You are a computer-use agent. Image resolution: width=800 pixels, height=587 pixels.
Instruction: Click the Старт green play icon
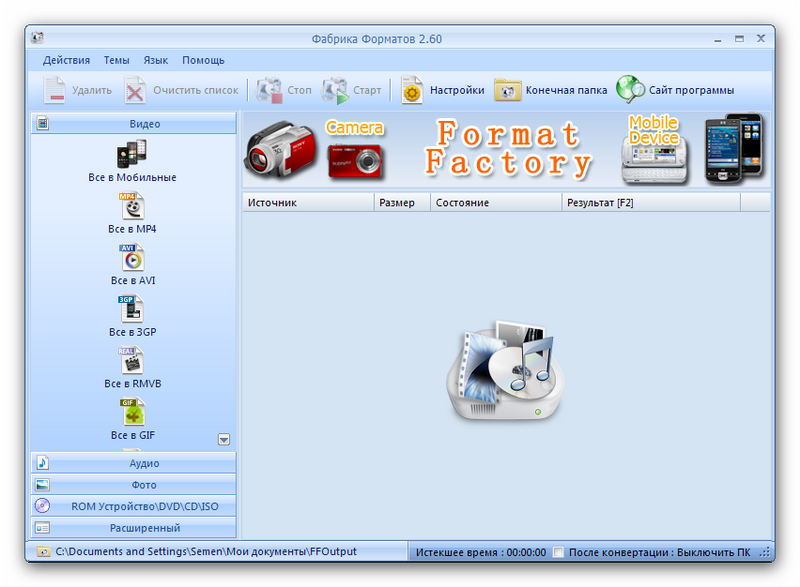point(335,90)
